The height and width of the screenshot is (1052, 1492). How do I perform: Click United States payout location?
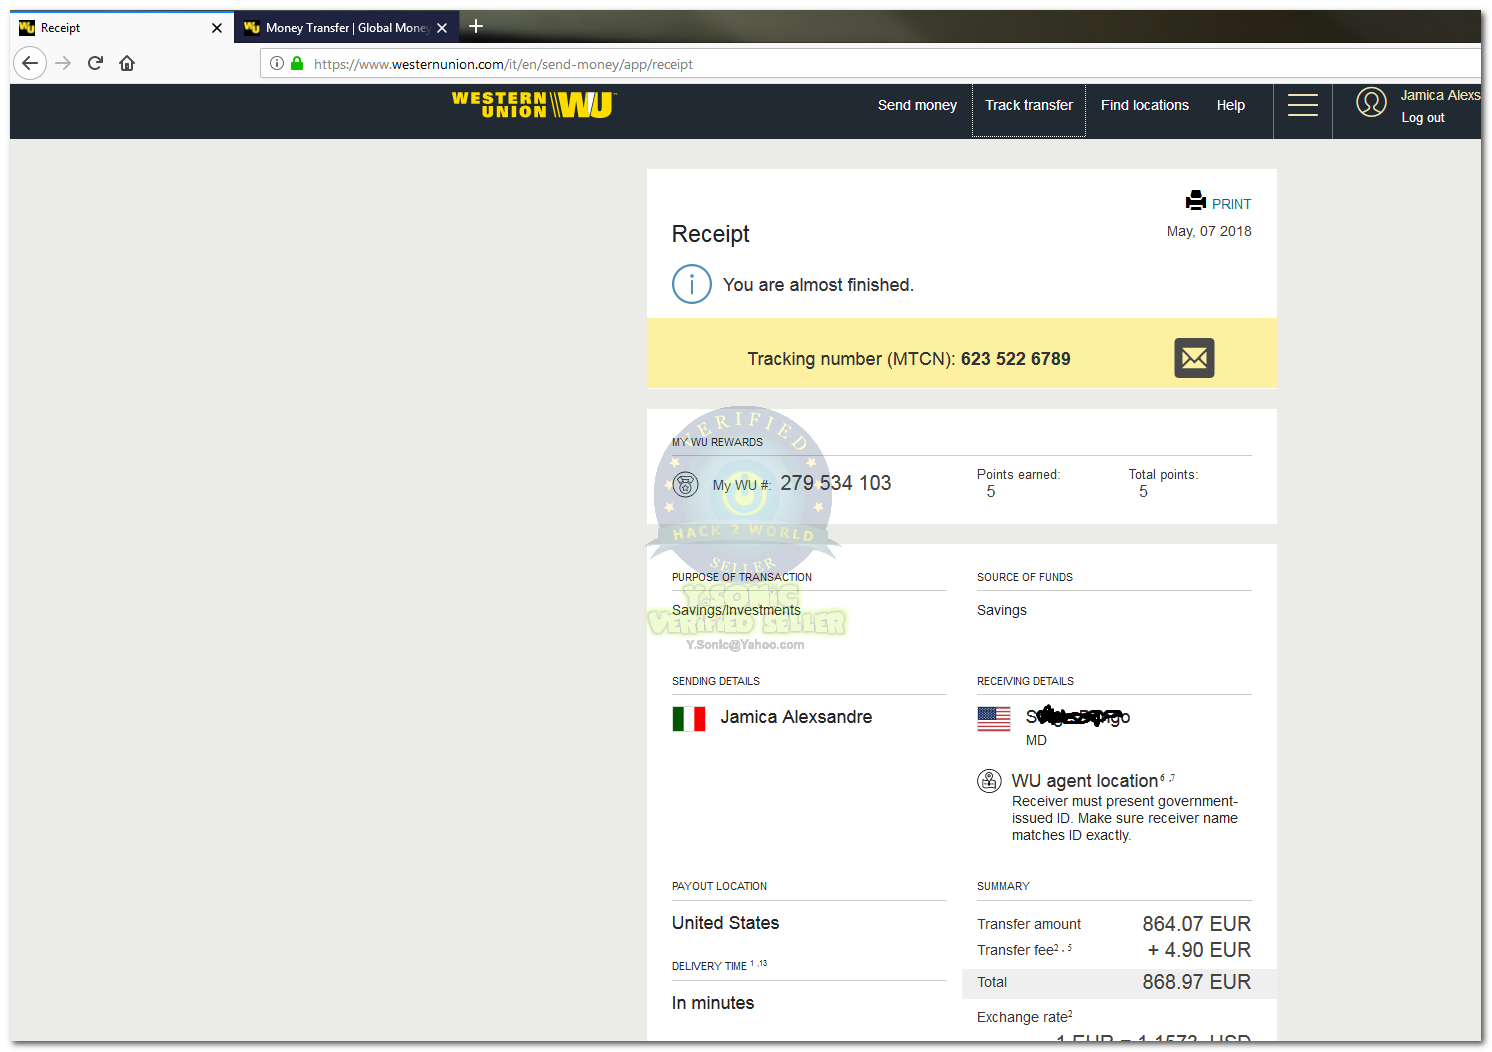(725, 923)
